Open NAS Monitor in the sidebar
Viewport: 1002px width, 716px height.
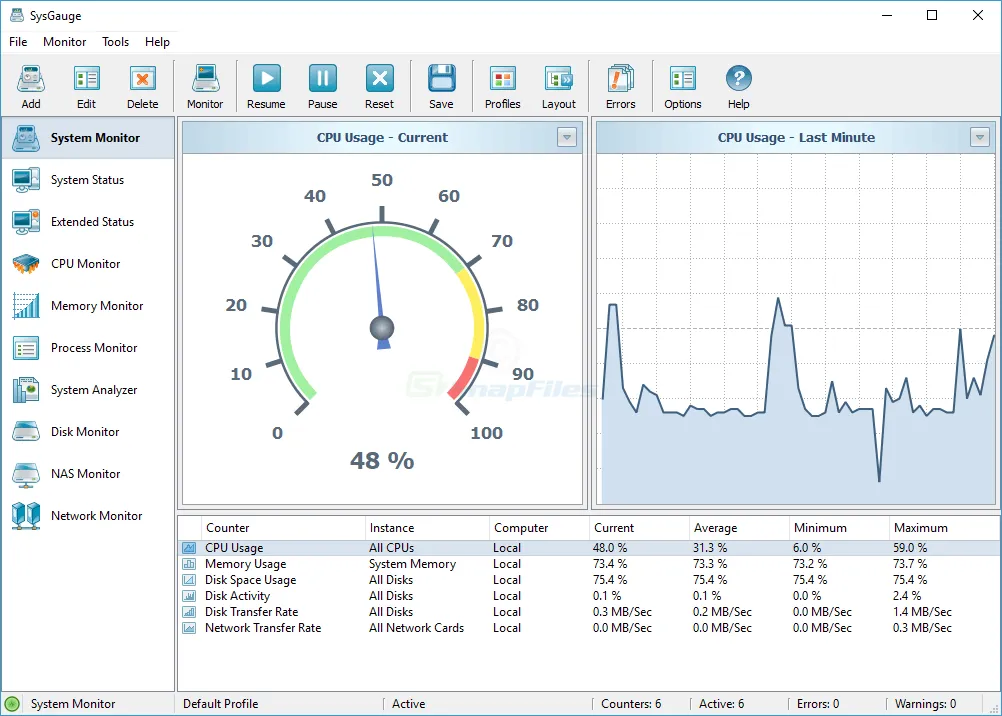click(88, 474)
